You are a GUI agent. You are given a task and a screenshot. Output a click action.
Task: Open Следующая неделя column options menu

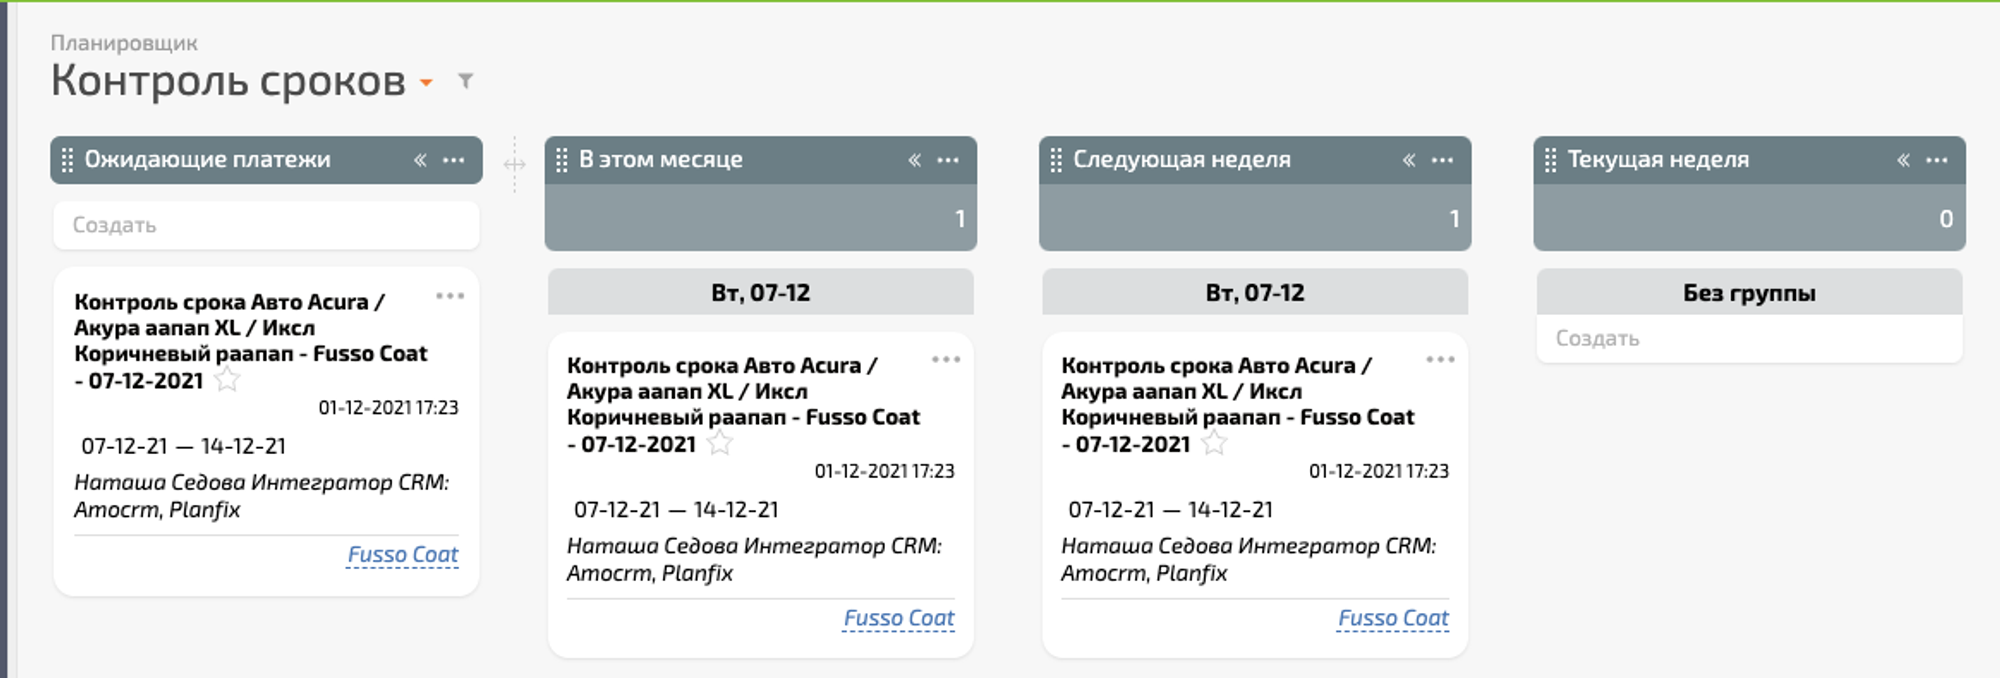[x=1442, y=160]
